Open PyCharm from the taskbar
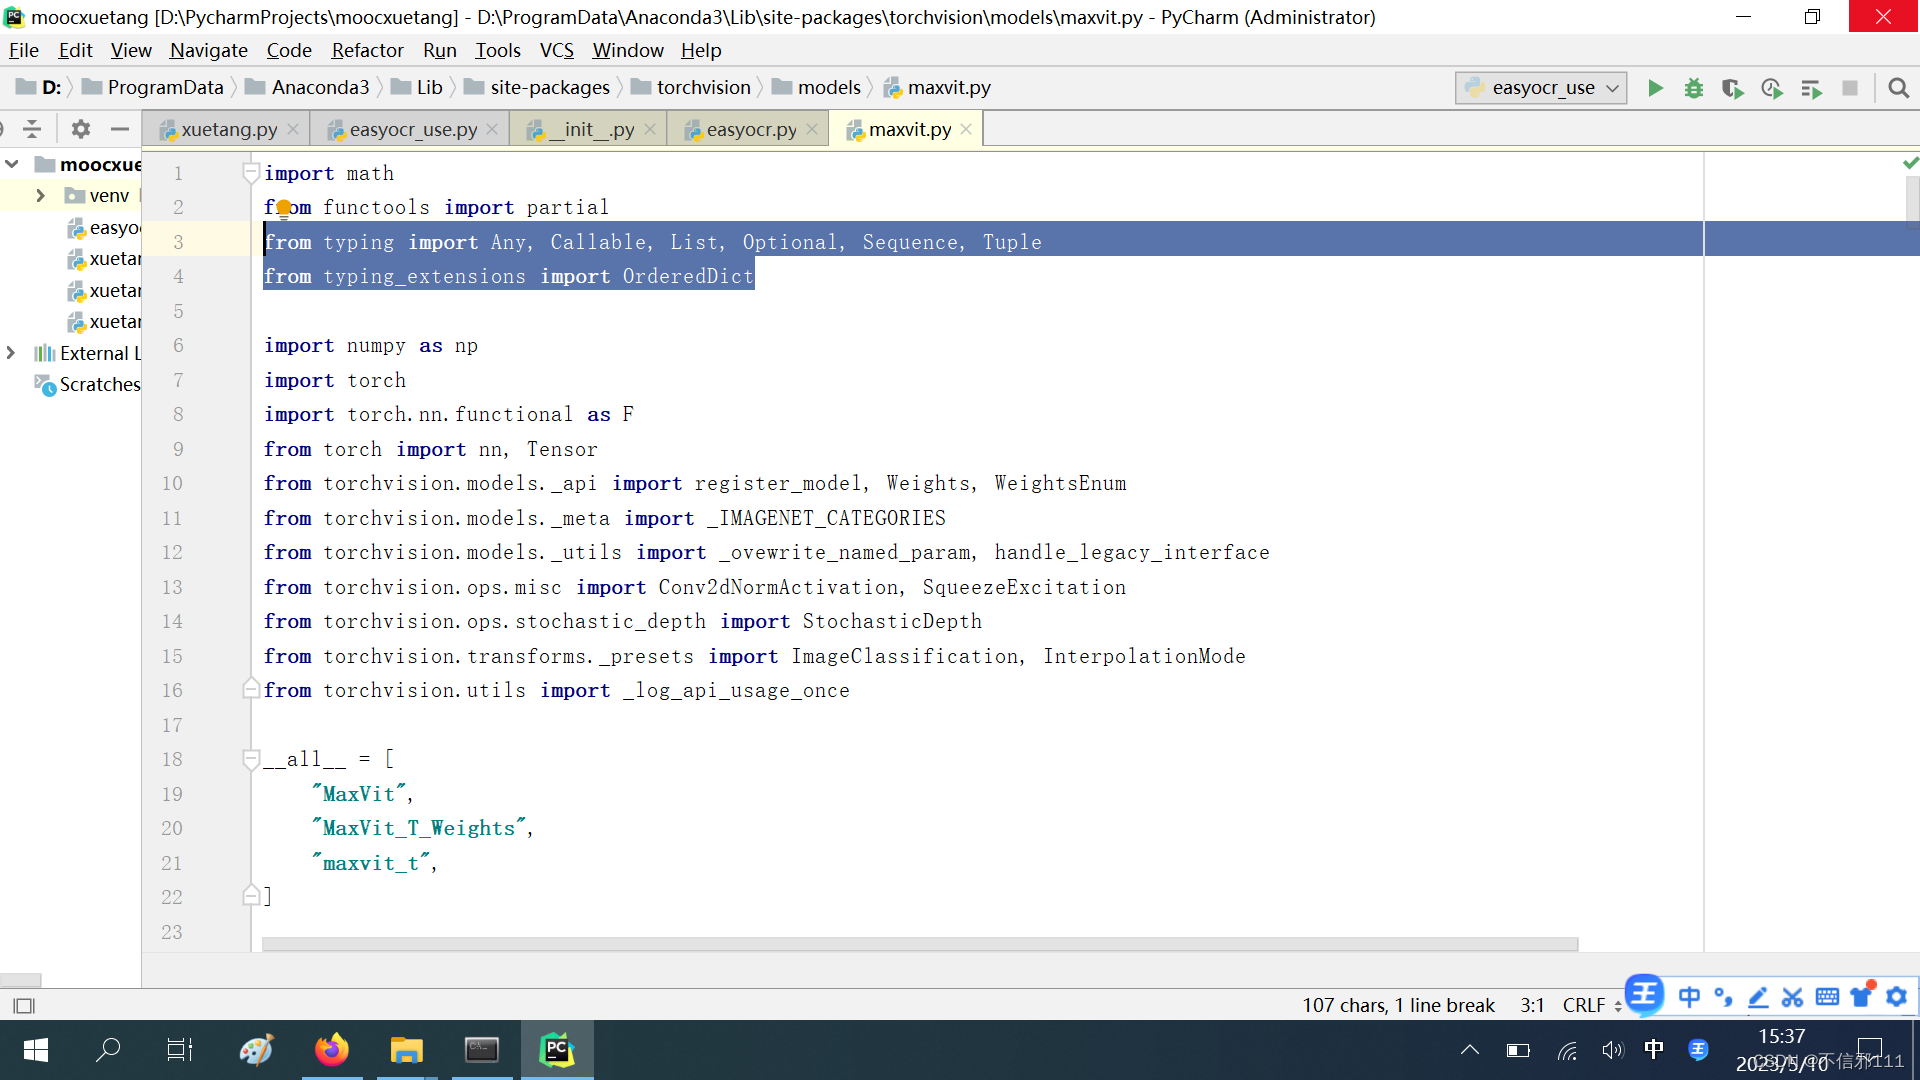This screenshot has height=1080, width=1920. [557, 1050]
